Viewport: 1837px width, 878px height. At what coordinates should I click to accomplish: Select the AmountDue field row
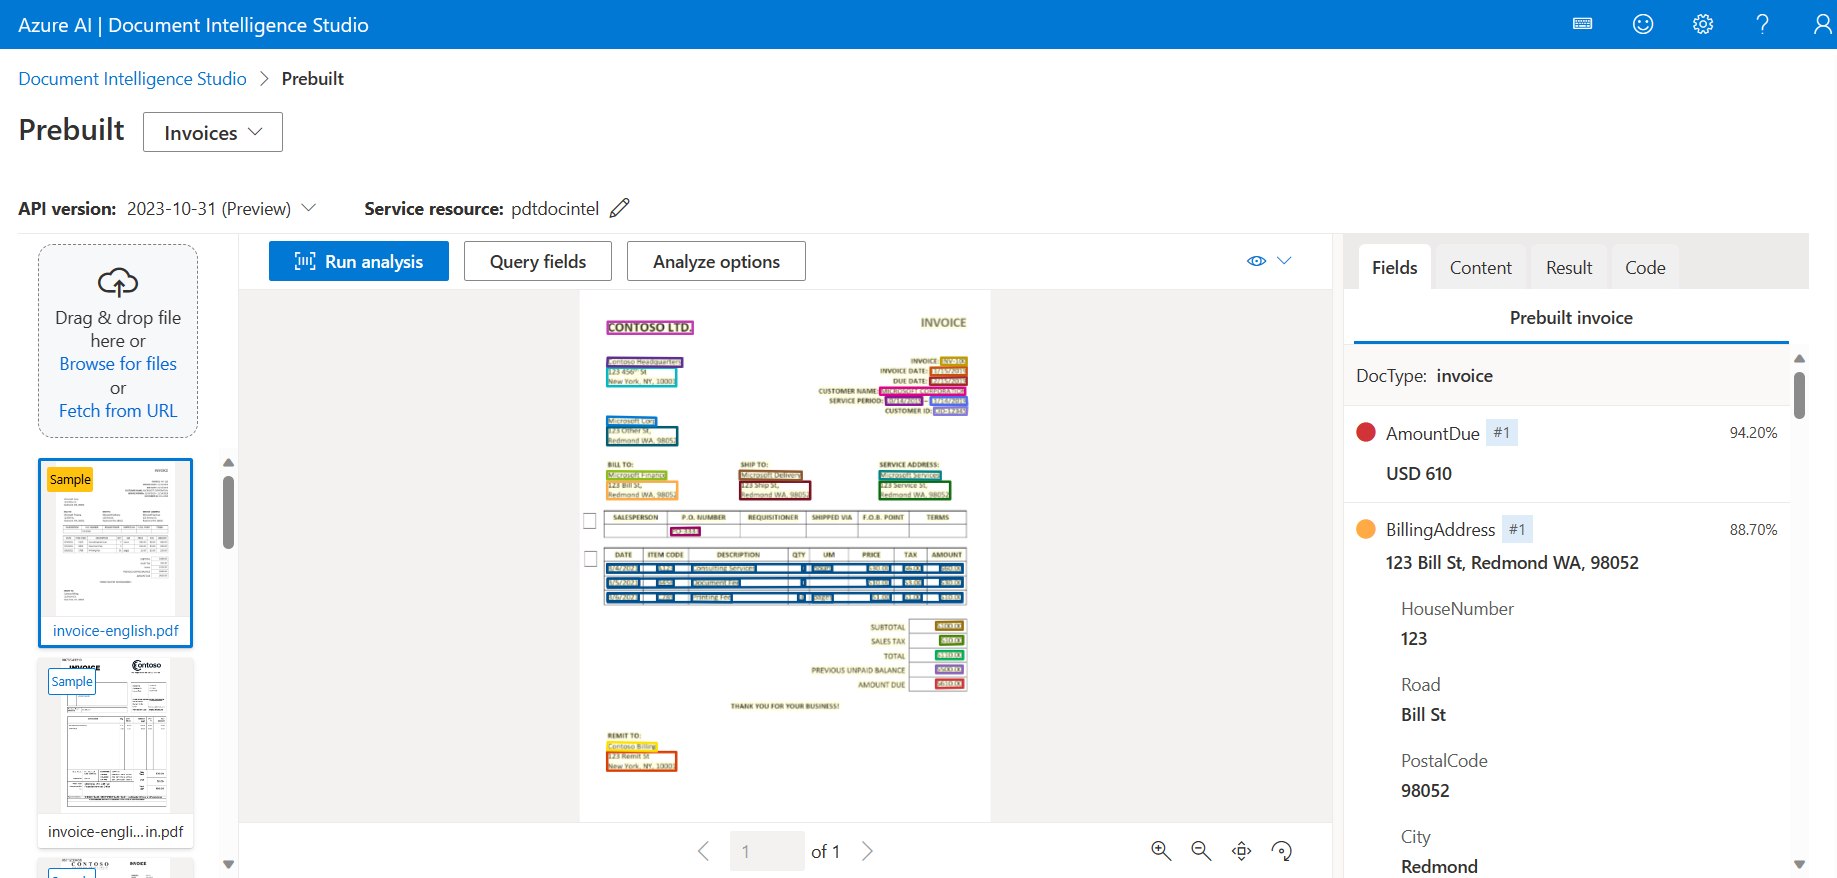pyautogui.click(x=1567, y=454)
